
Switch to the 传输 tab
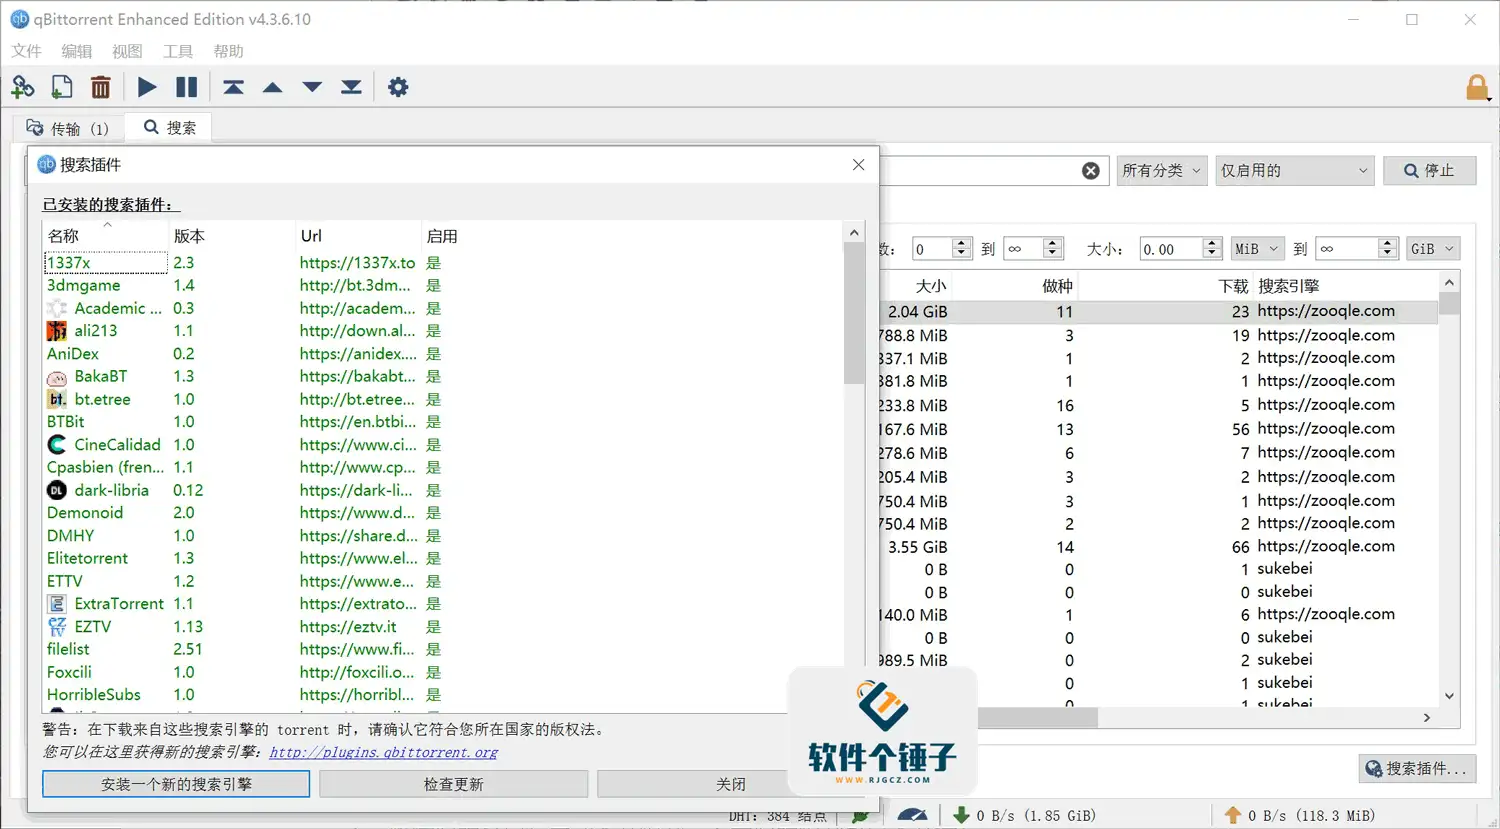click(x=68, y=127)
